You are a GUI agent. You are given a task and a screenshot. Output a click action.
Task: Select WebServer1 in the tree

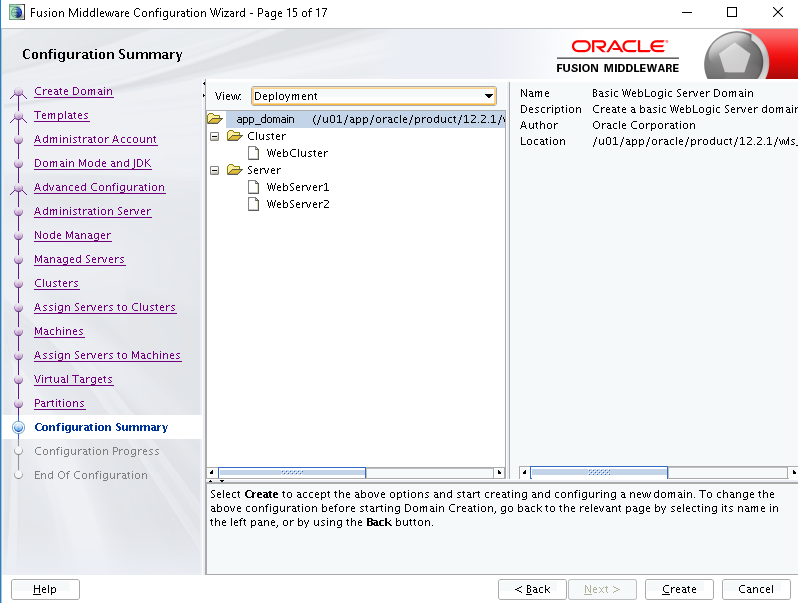[298, 187]
